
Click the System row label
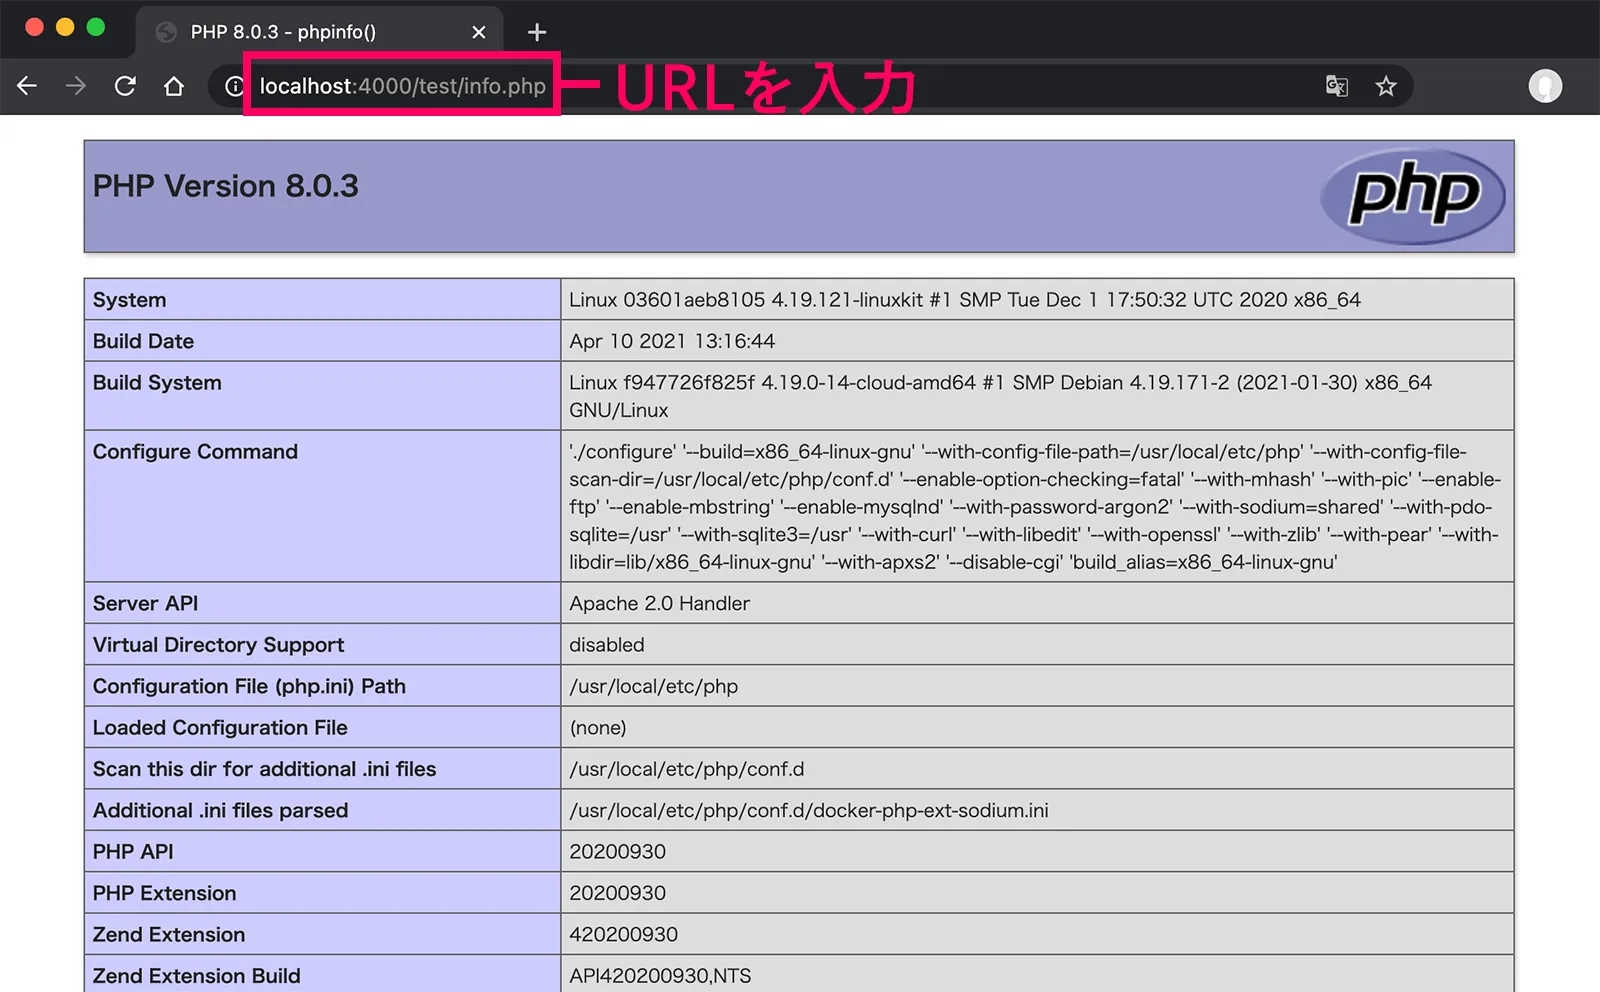pyautogui.click(x=130, y=300)
